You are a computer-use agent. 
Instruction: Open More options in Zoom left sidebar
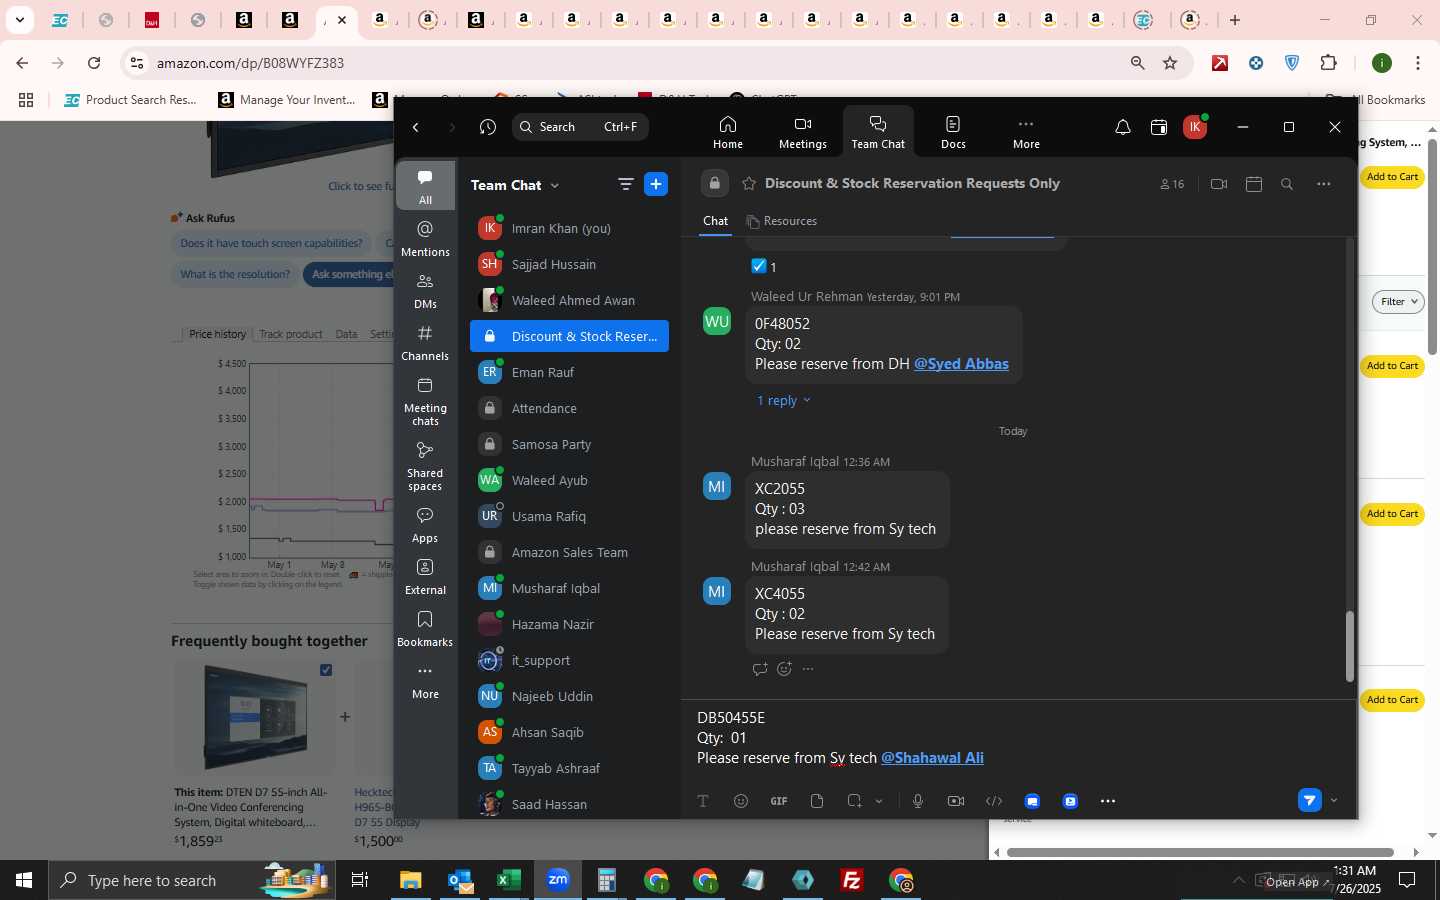pos(425,681)
